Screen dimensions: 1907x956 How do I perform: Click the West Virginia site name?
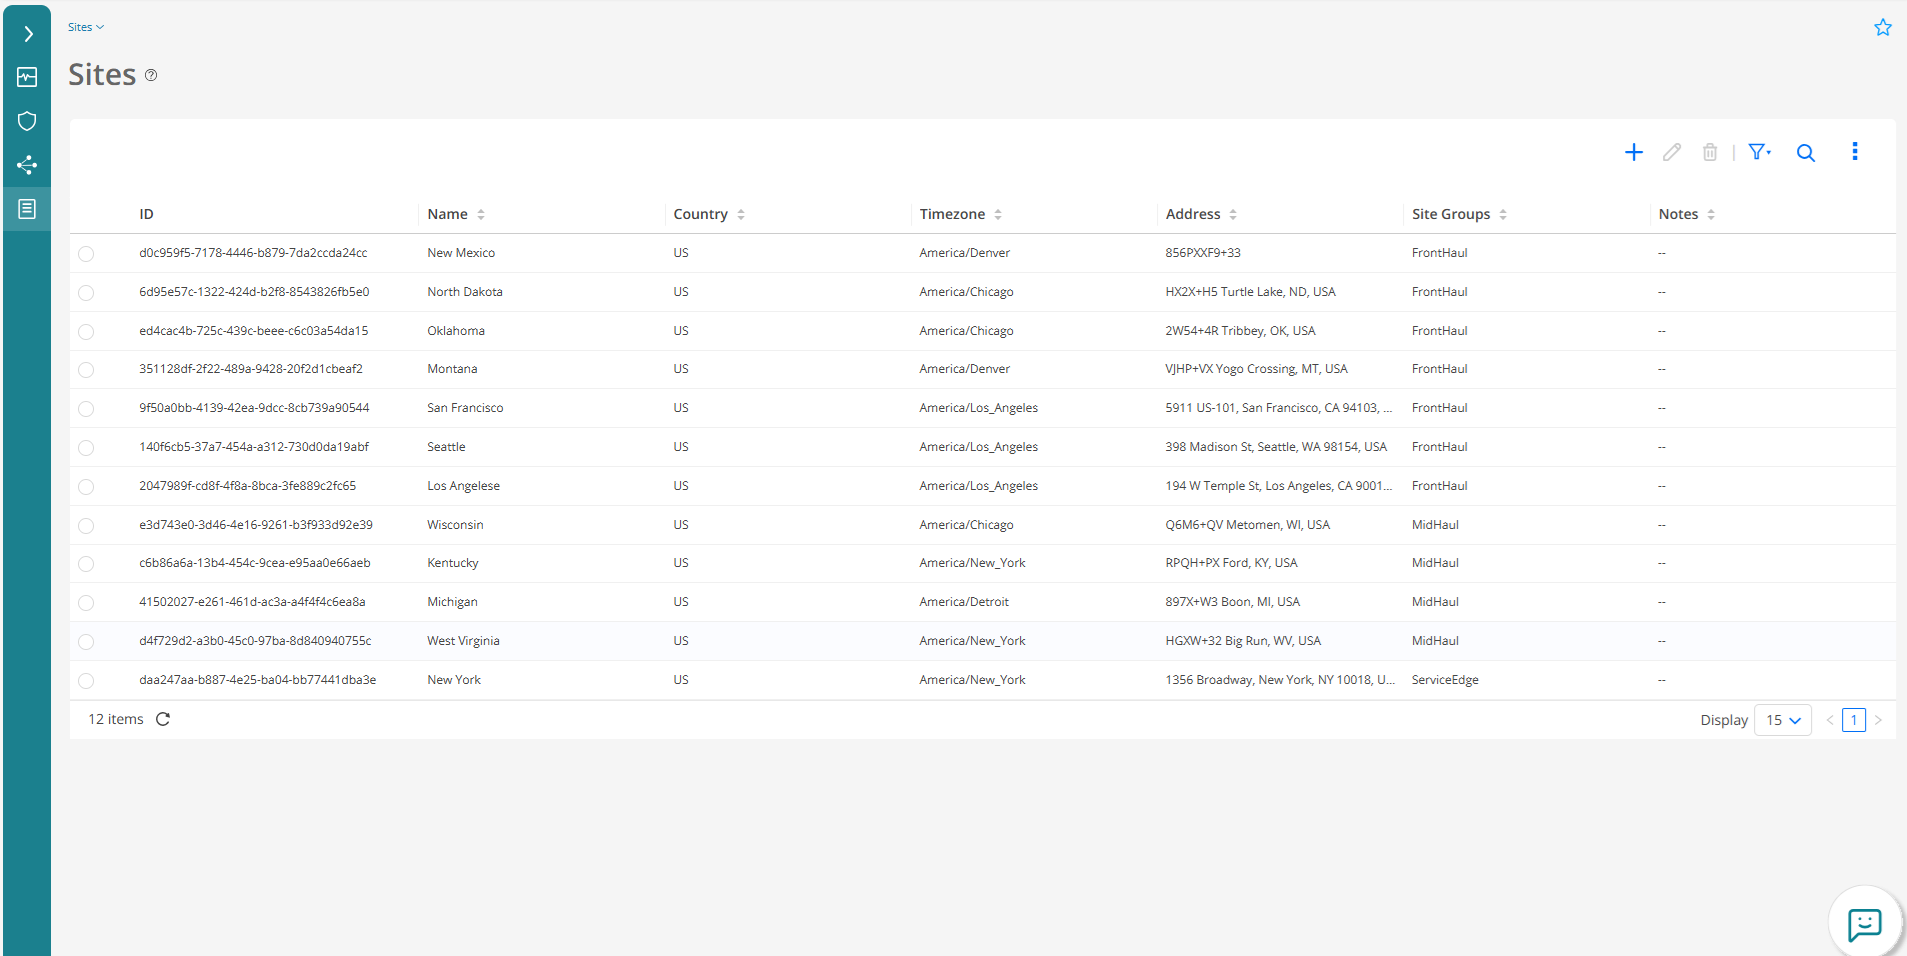pyautogui.click(x=463, y=641)
